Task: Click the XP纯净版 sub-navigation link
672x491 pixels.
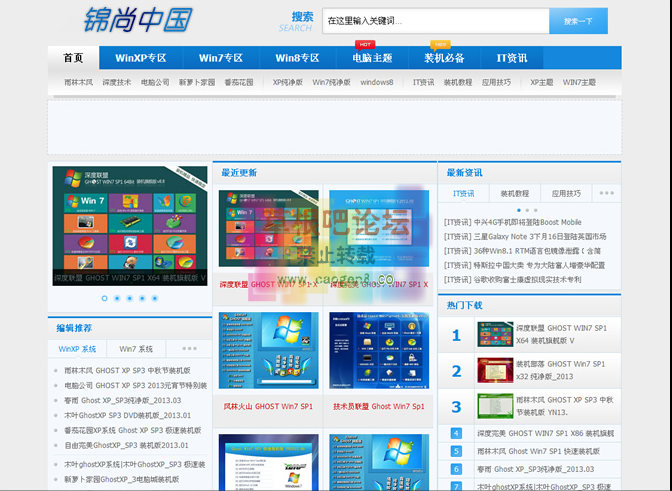Action: (x=288, y=82)
